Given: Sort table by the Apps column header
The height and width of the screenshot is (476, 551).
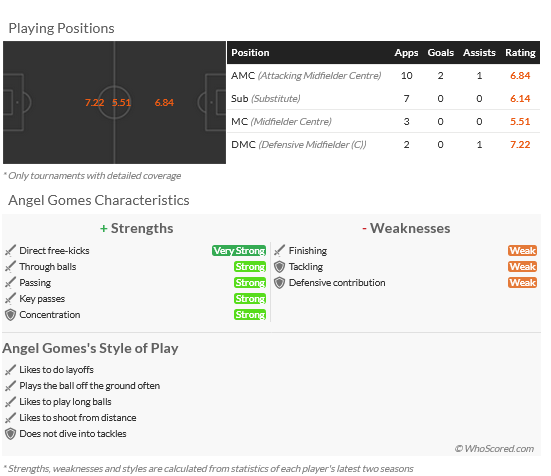Looking at the screenshot, I should pyautogui.click(x=407, y=53).
